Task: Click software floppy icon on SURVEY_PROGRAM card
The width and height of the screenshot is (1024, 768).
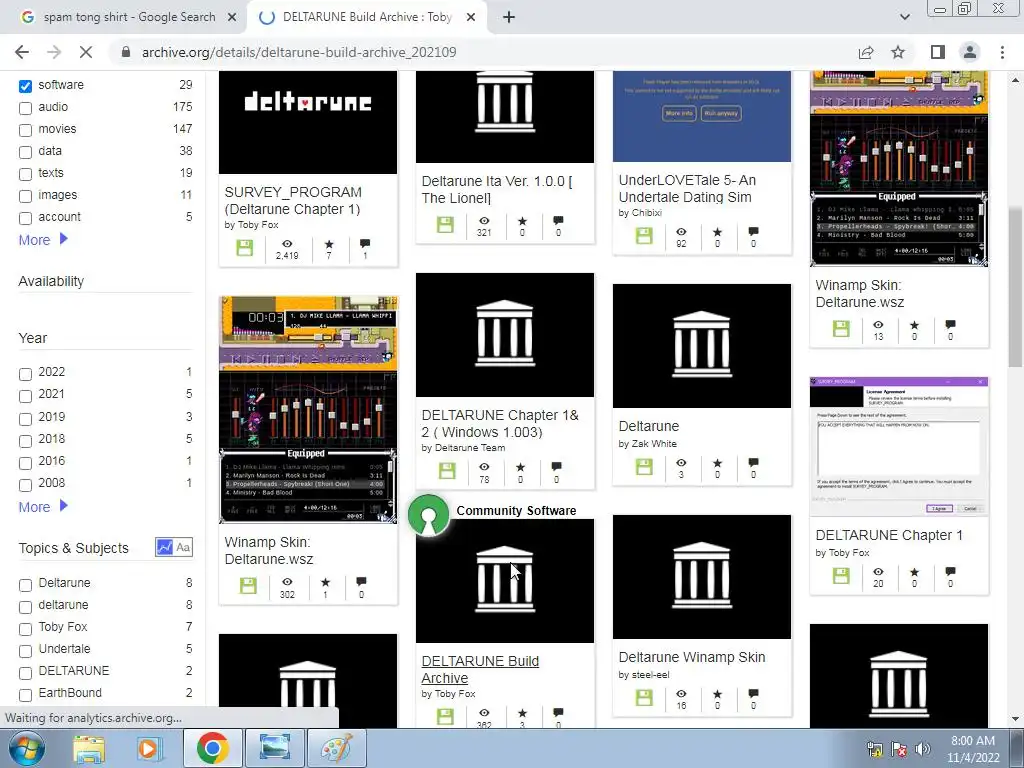Action: pyautogui.click(x=245, y=248)
